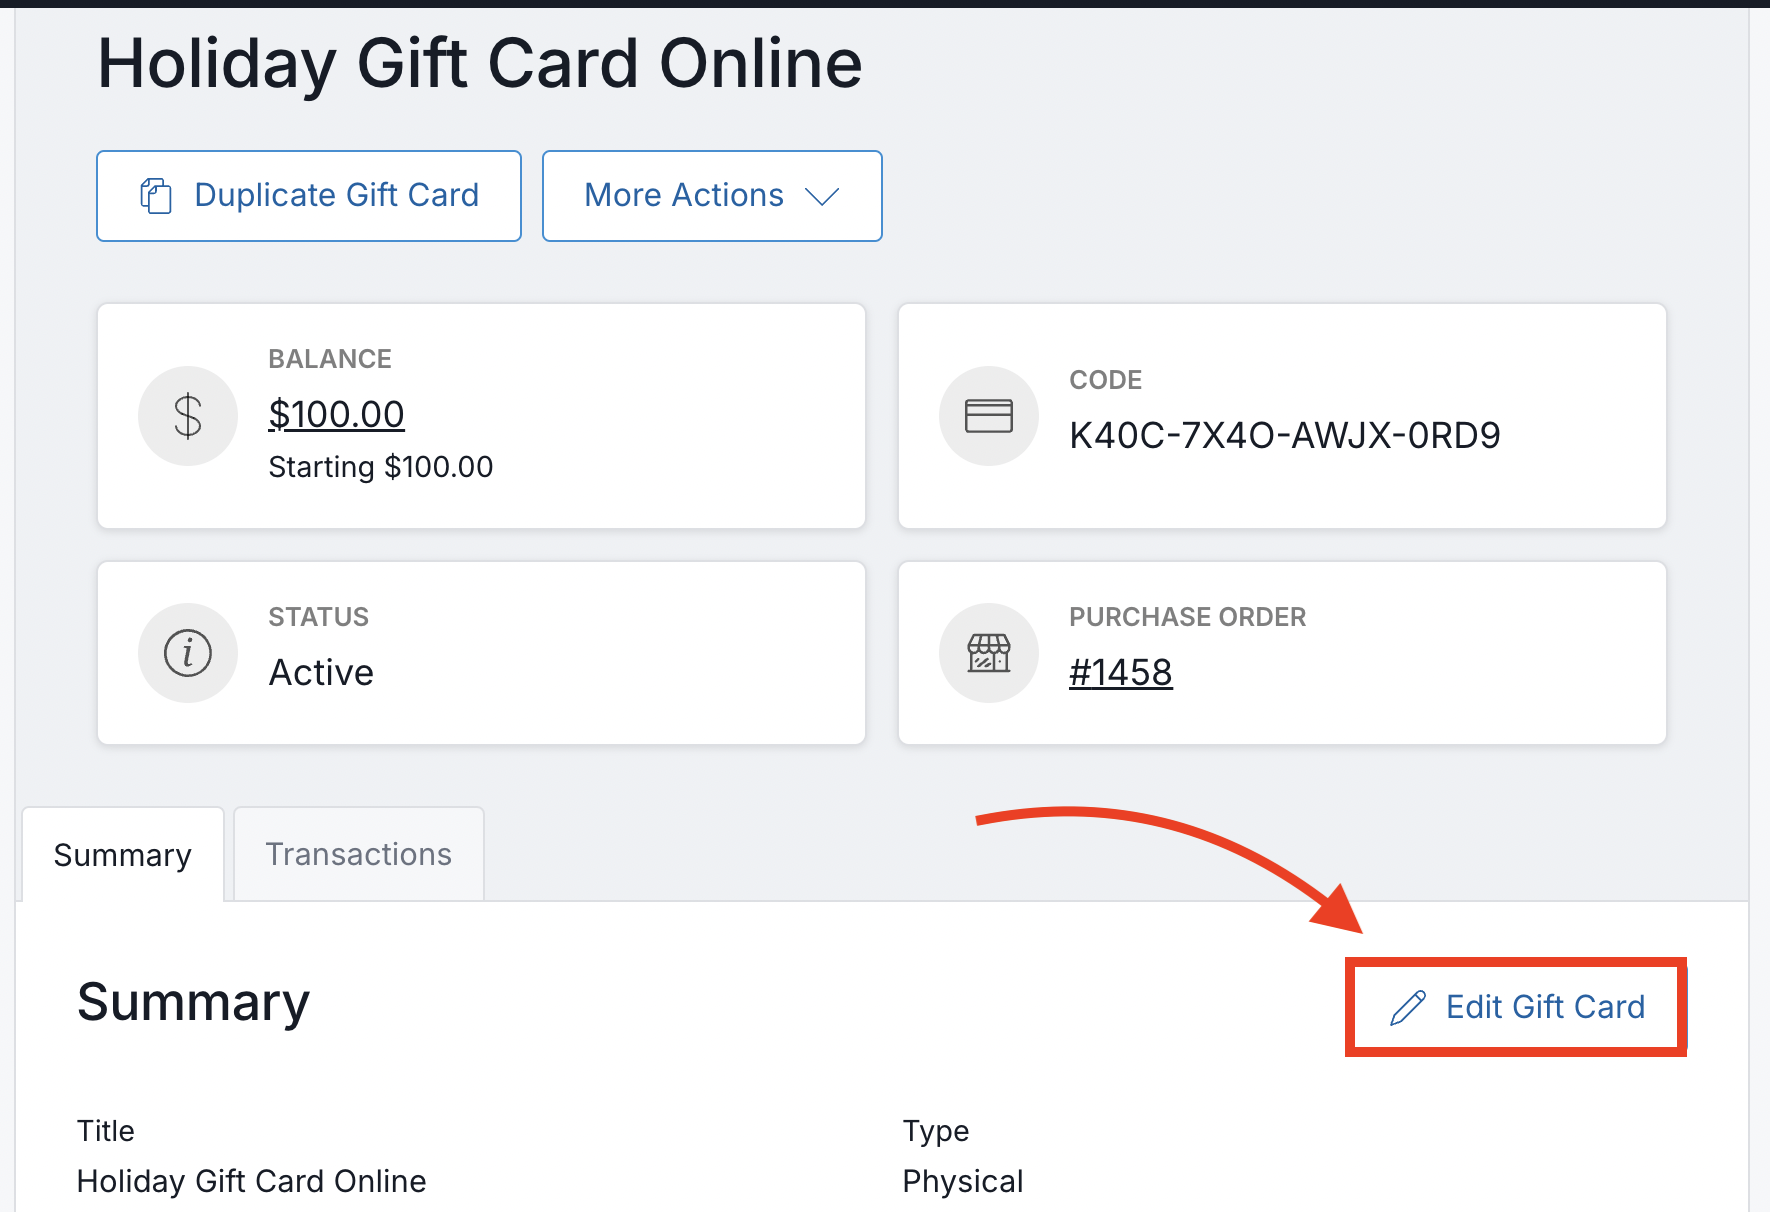
Task: Click the info icon next to Status
Action: (x=188, y=653)
